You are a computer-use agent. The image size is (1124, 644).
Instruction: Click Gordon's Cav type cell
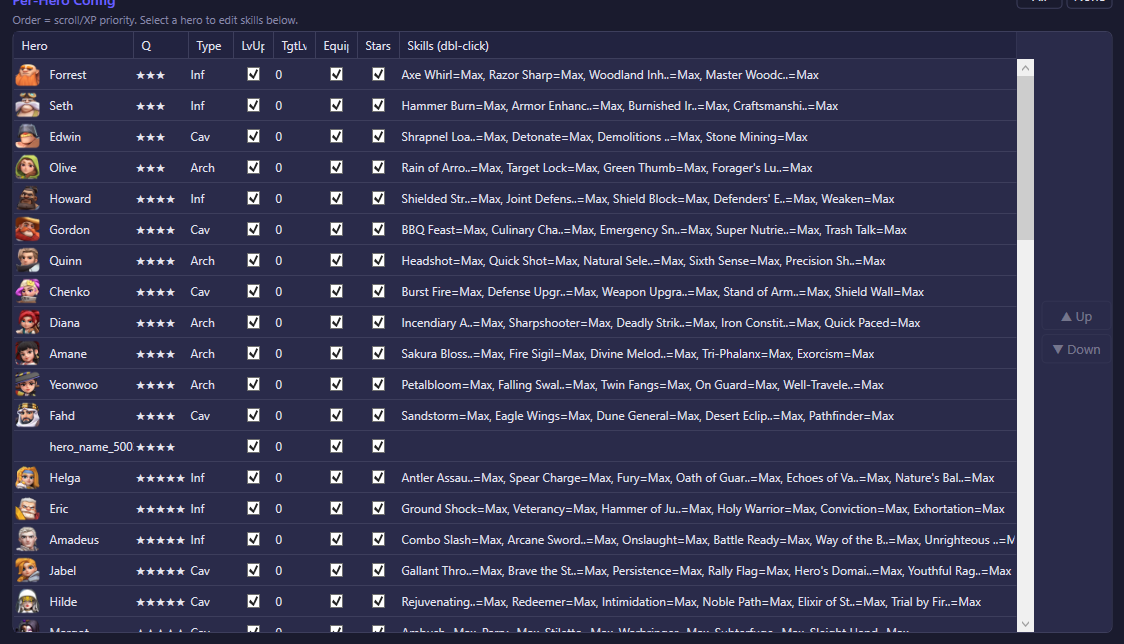pyautogui.click(x=200, y=229)
